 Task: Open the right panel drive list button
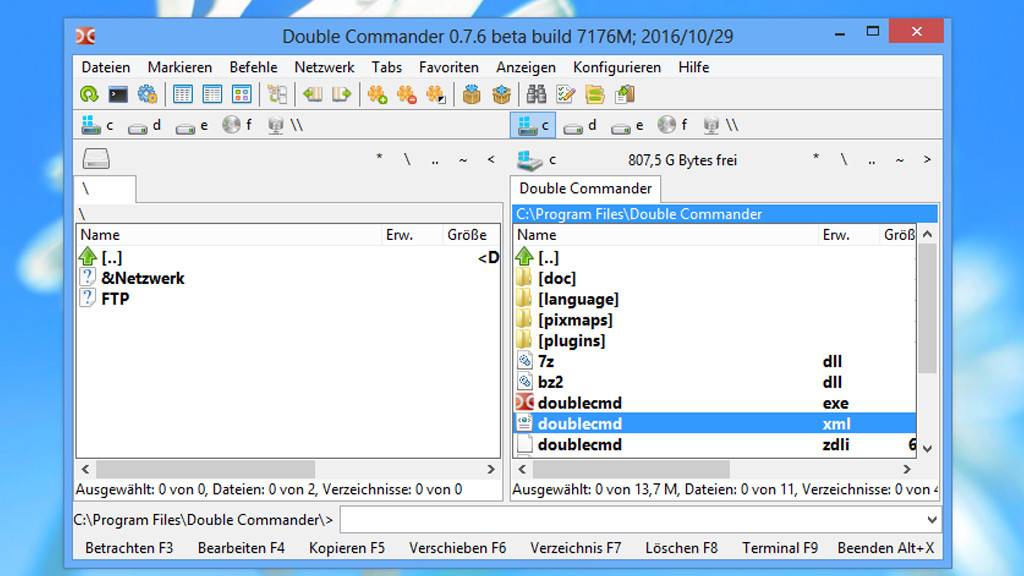pyautogui.click(x=530, y=160)
